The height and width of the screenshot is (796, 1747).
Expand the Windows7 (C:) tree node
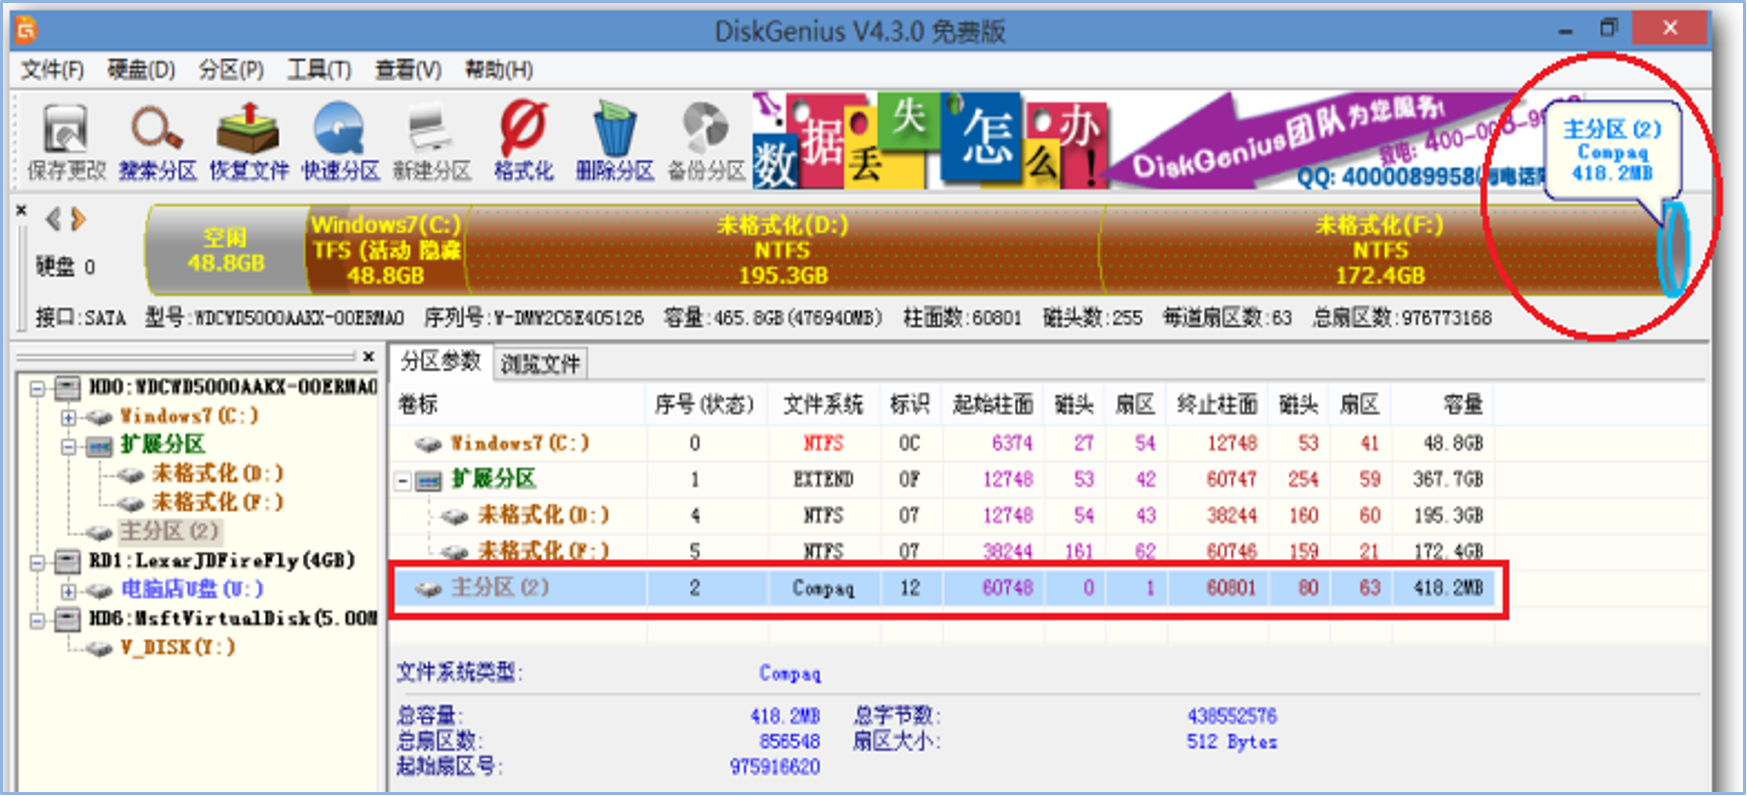pos(68,417)
